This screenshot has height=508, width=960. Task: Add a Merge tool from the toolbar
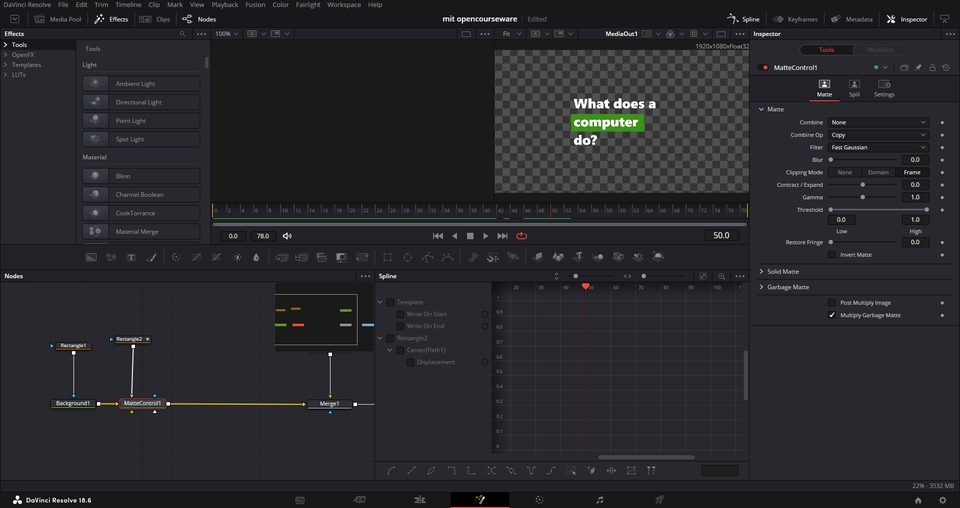(x=281, y=258)
